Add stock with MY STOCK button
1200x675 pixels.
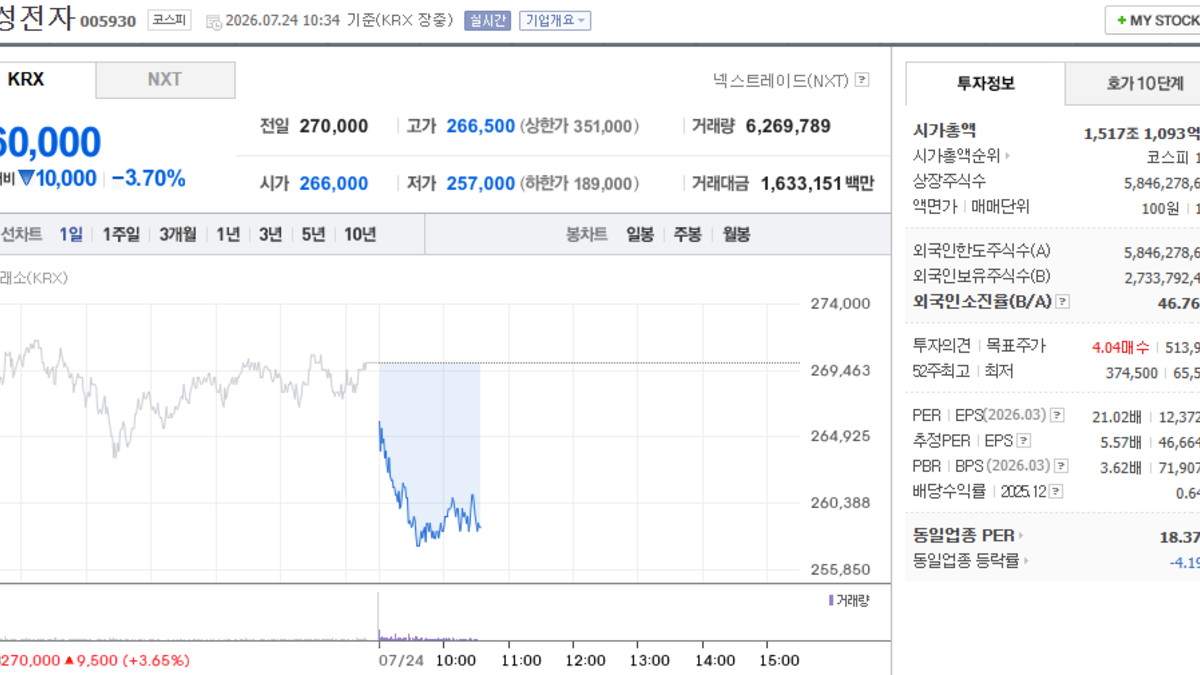tap(1152, 20)
